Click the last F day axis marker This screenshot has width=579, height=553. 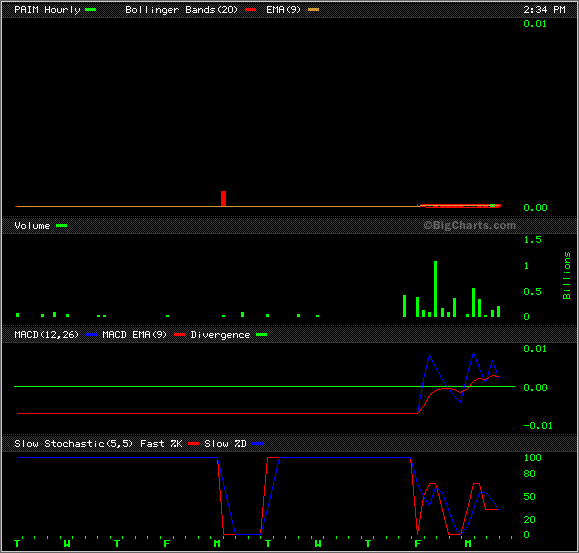[x=418, y=543]
